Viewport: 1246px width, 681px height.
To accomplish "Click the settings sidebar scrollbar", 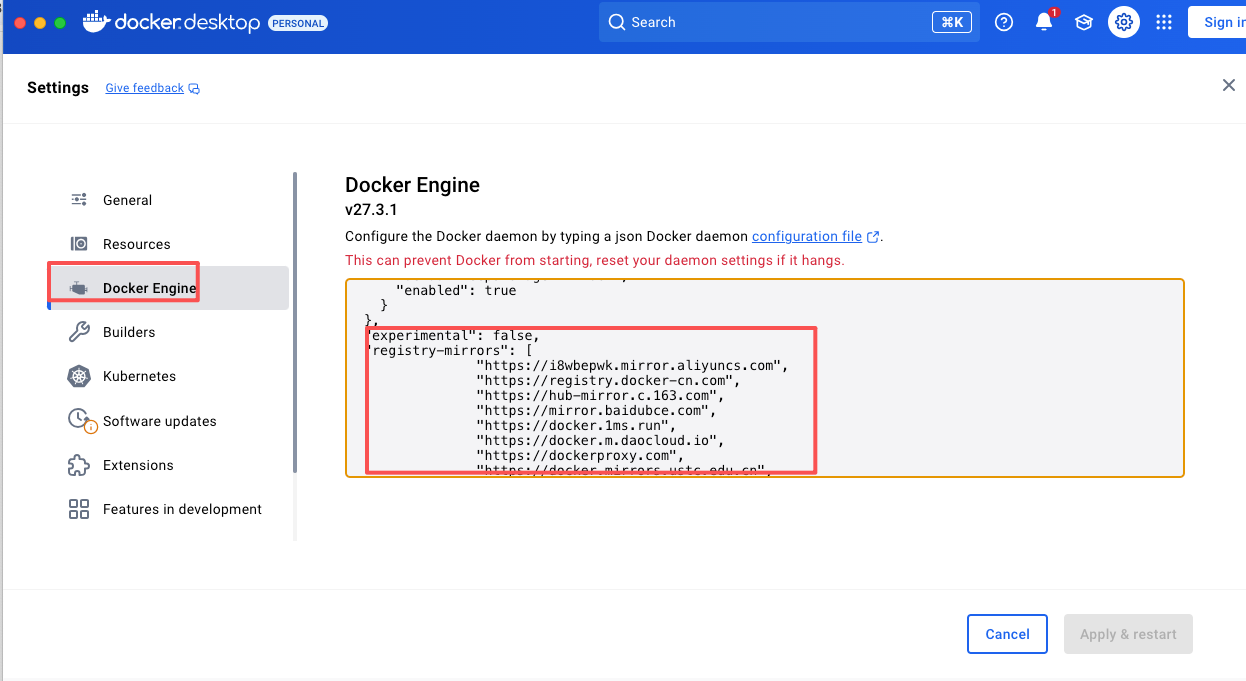I will click(295, 322).
